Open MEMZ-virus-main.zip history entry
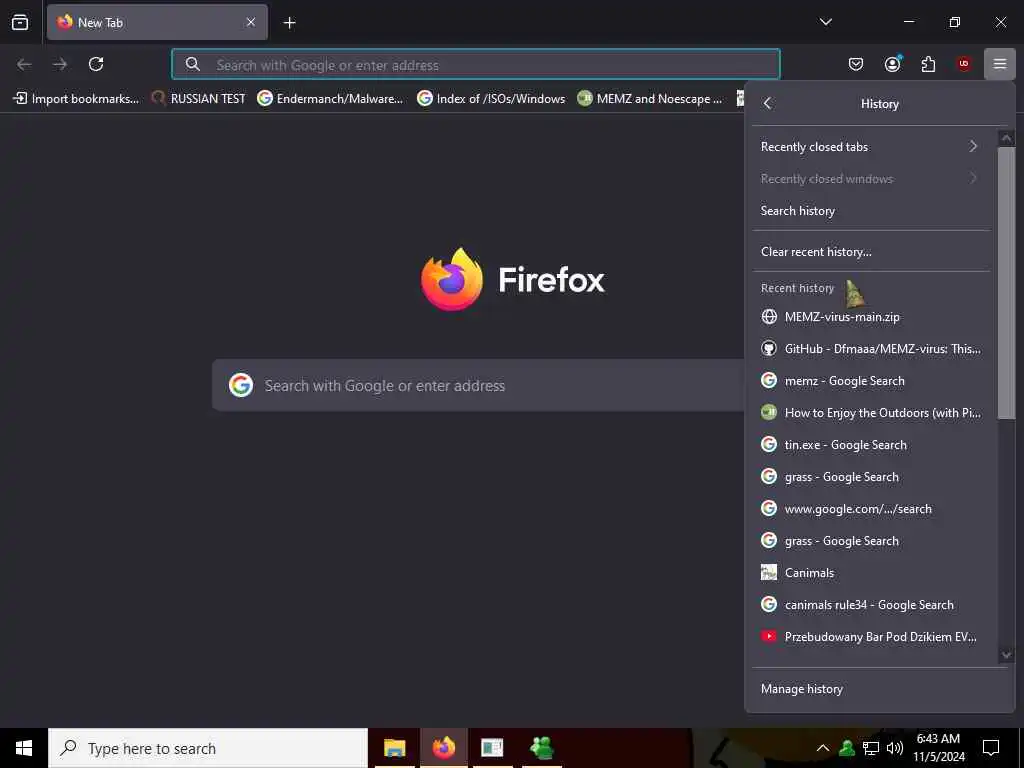This screenshot has width=1024, height=768. pos(871,317)
